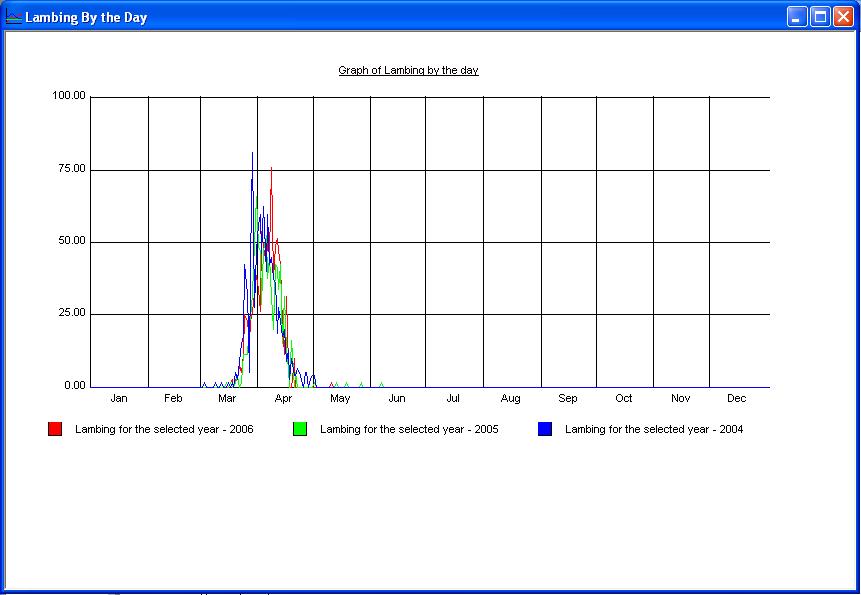Click the Apr axis label

[x=283, y=398]
